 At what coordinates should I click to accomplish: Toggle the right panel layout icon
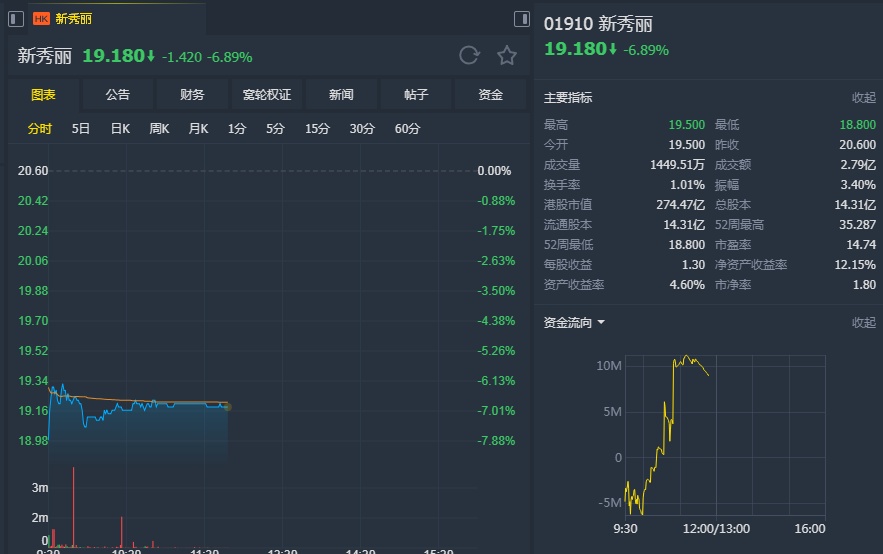[522, 18]
